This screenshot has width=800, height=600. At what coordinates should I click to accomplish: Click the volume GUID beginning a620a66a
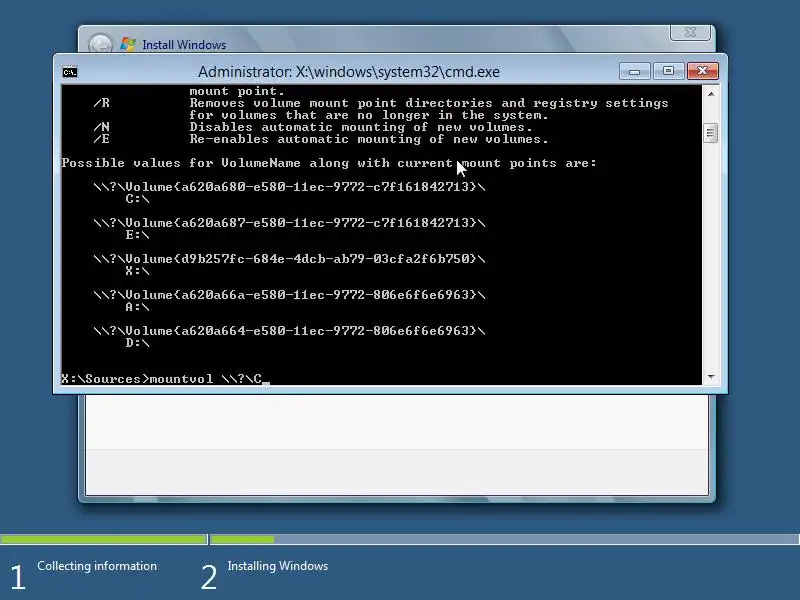point(289,295)
